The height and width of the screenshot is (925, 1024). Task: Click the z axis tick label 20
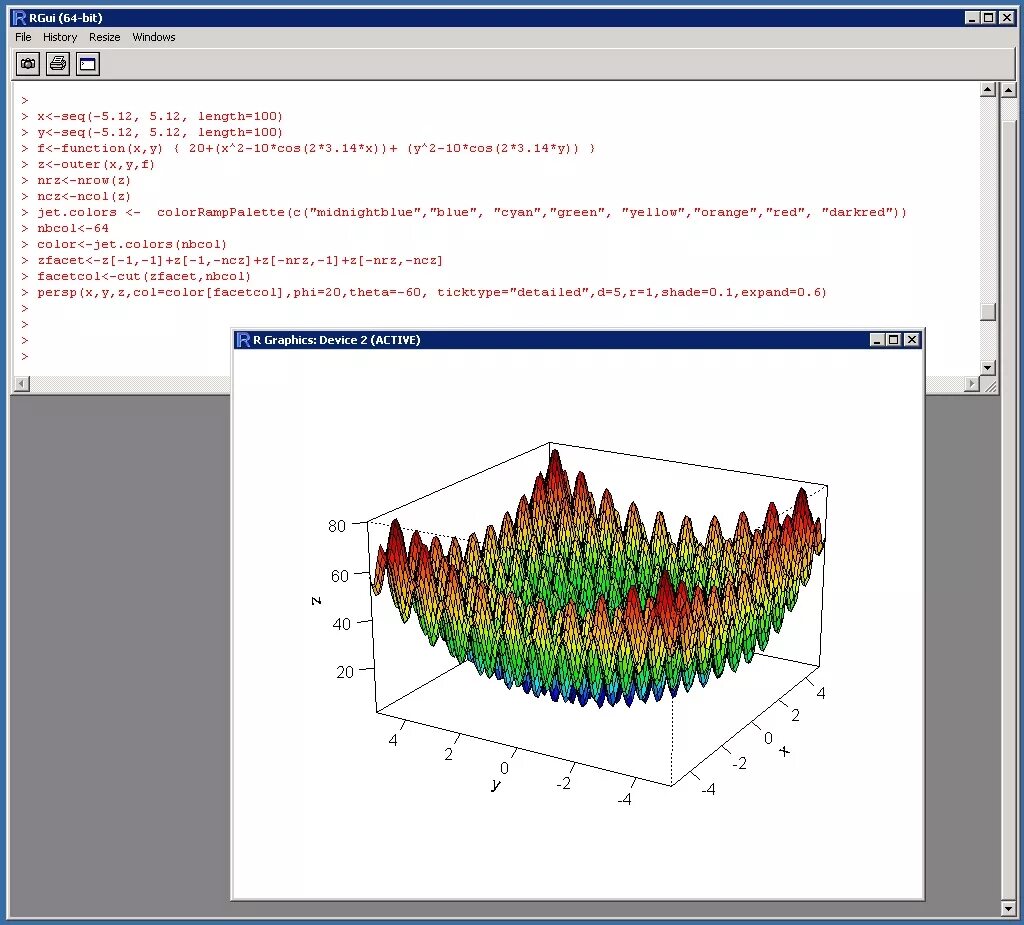pos(345,672)
